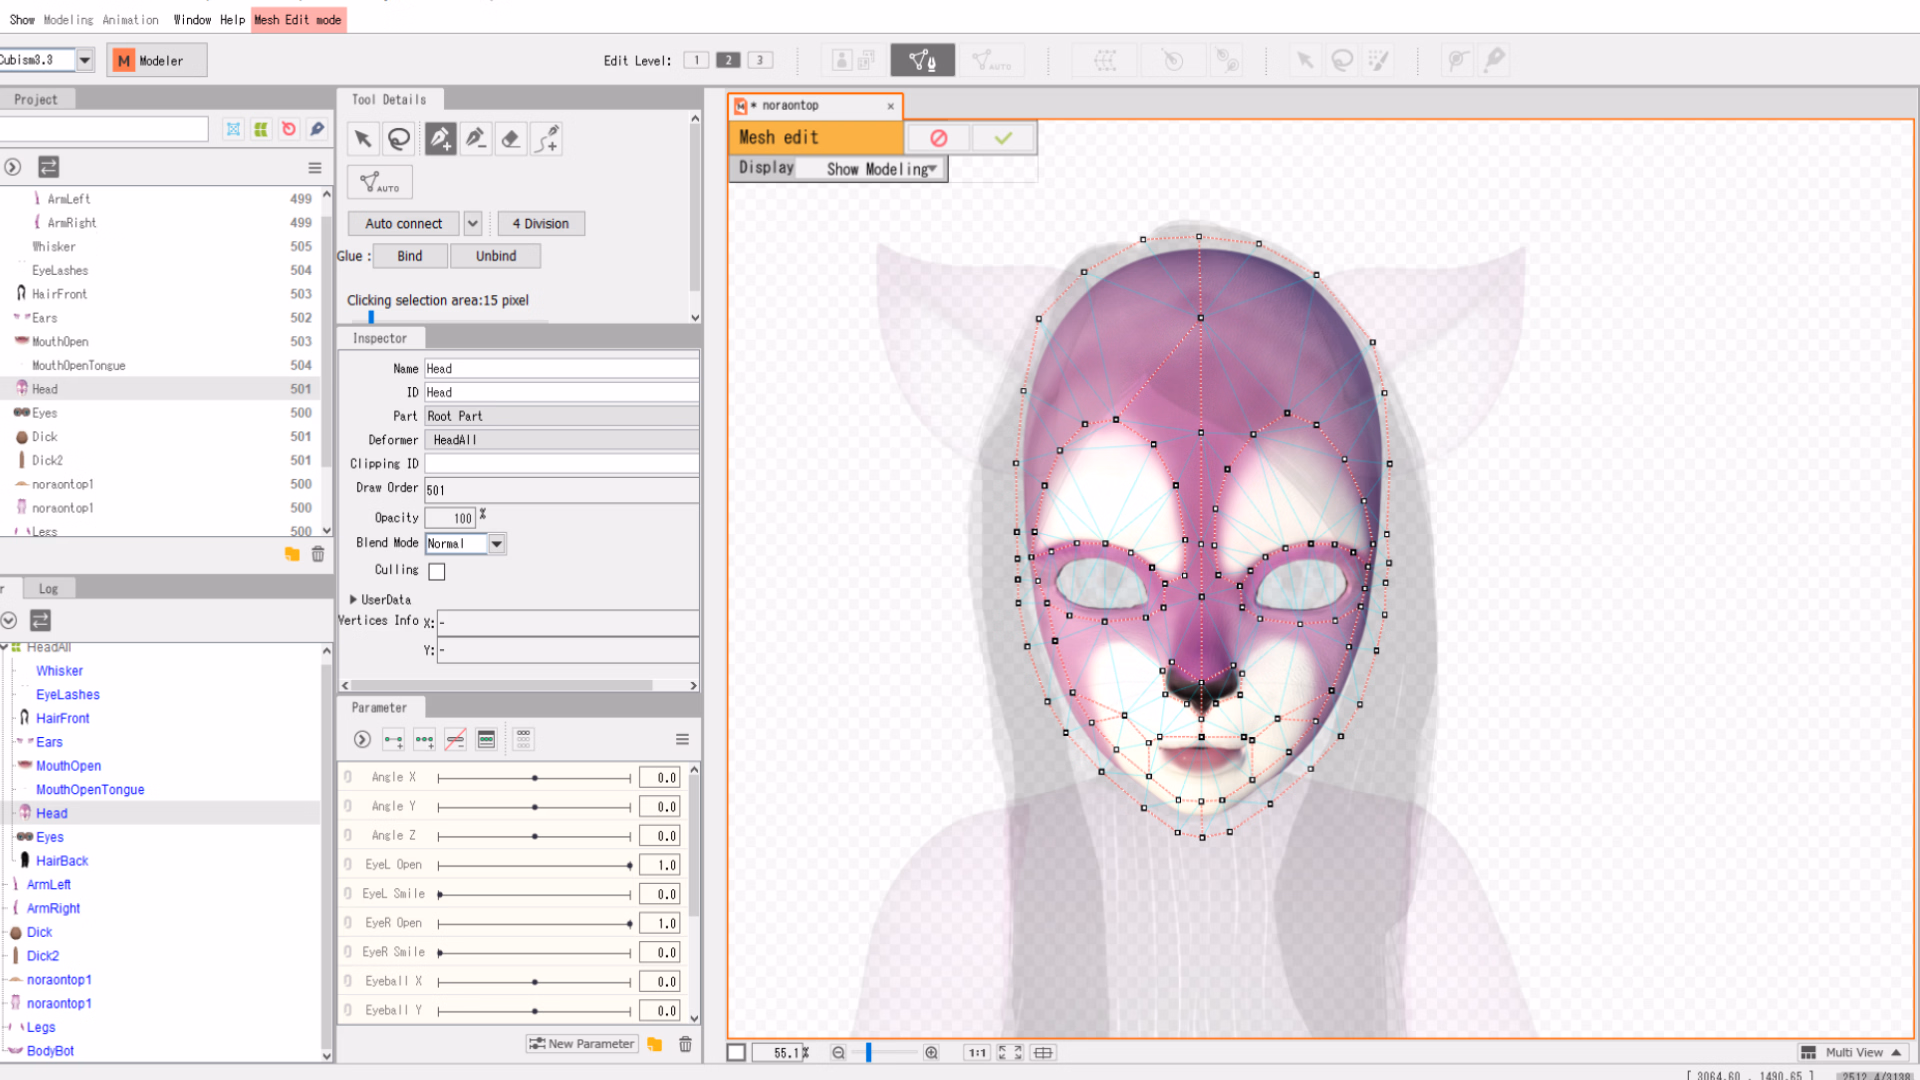1920x1080 pixels.
Task: Click the Opacity input field
Action: [450, 518]
